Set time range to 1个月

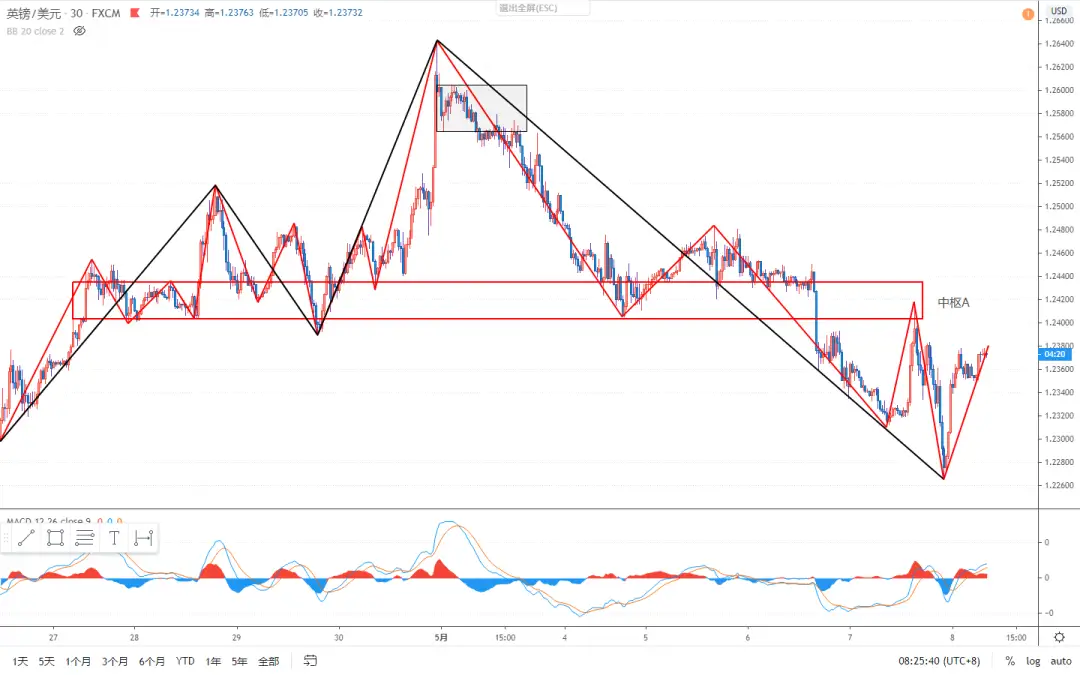pyautogui.click(x=78, y=661)
